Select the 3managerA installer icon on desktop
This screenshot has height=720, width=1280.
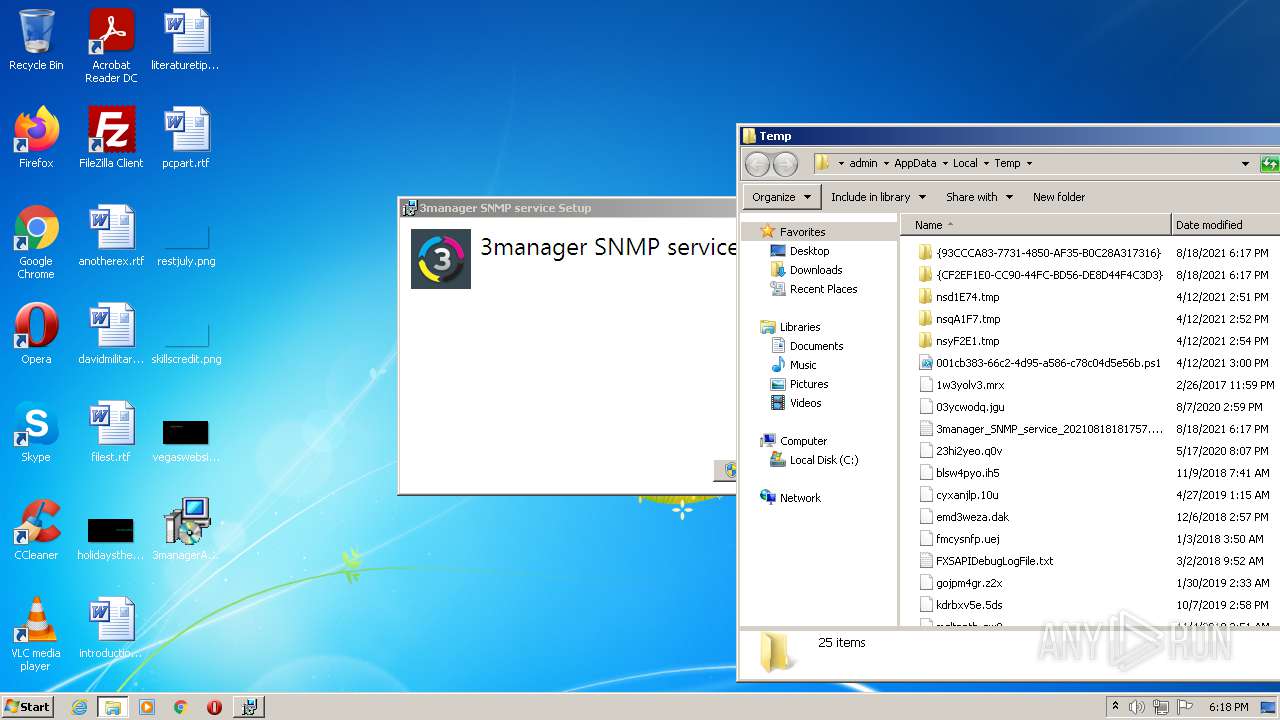pos(185,530)
